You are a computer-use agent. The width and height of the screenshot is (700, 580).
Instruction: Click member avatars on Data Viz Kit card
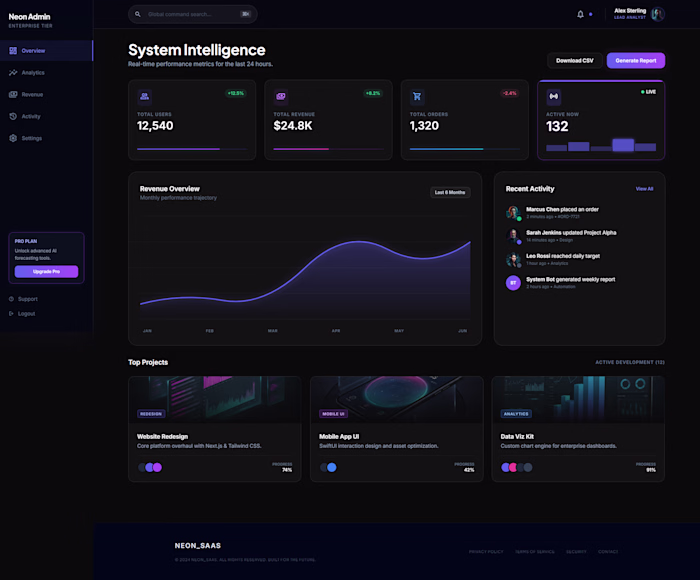pos(517,467)
